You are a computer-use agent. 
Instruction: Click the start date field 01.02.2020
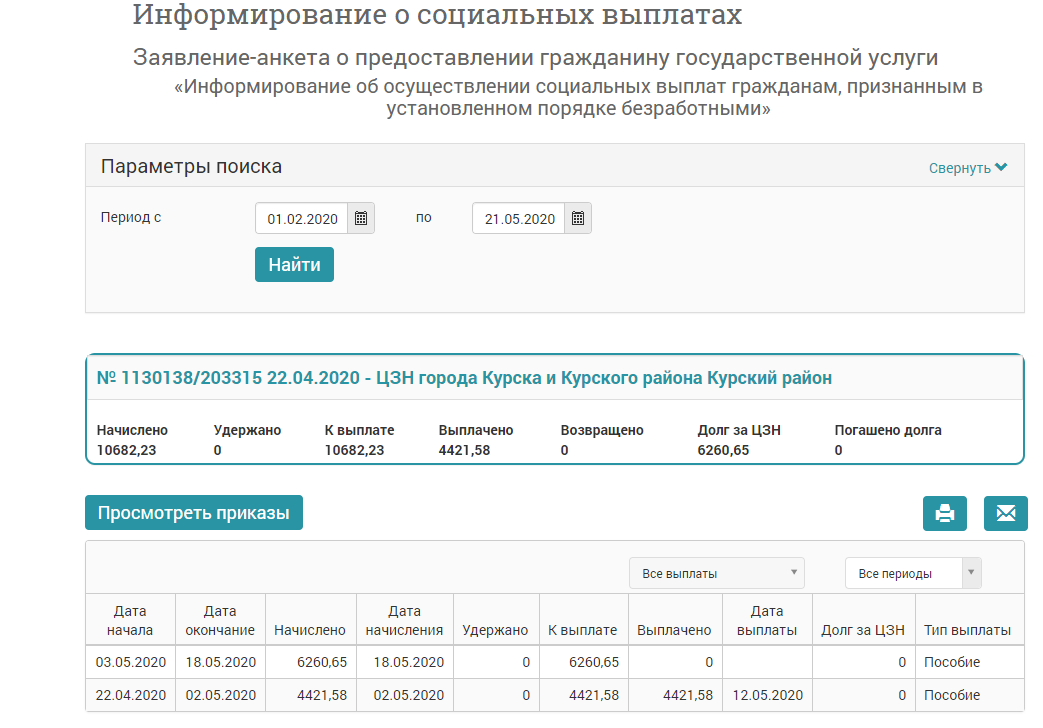click(302, 218)
